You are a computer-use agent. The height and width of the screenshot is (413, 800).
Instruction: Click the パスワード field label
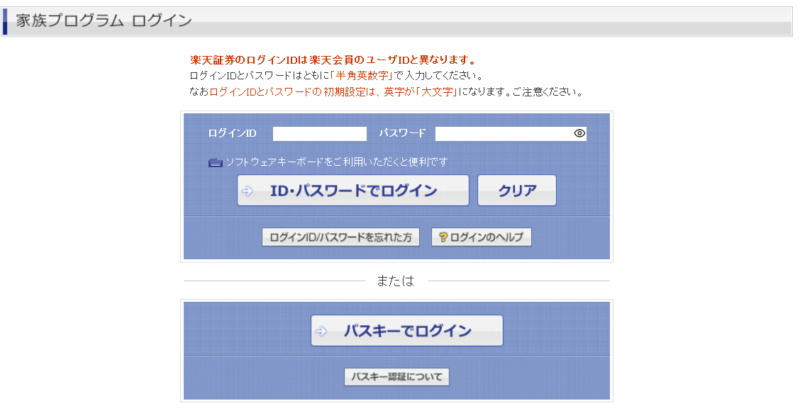click(402, 133)
